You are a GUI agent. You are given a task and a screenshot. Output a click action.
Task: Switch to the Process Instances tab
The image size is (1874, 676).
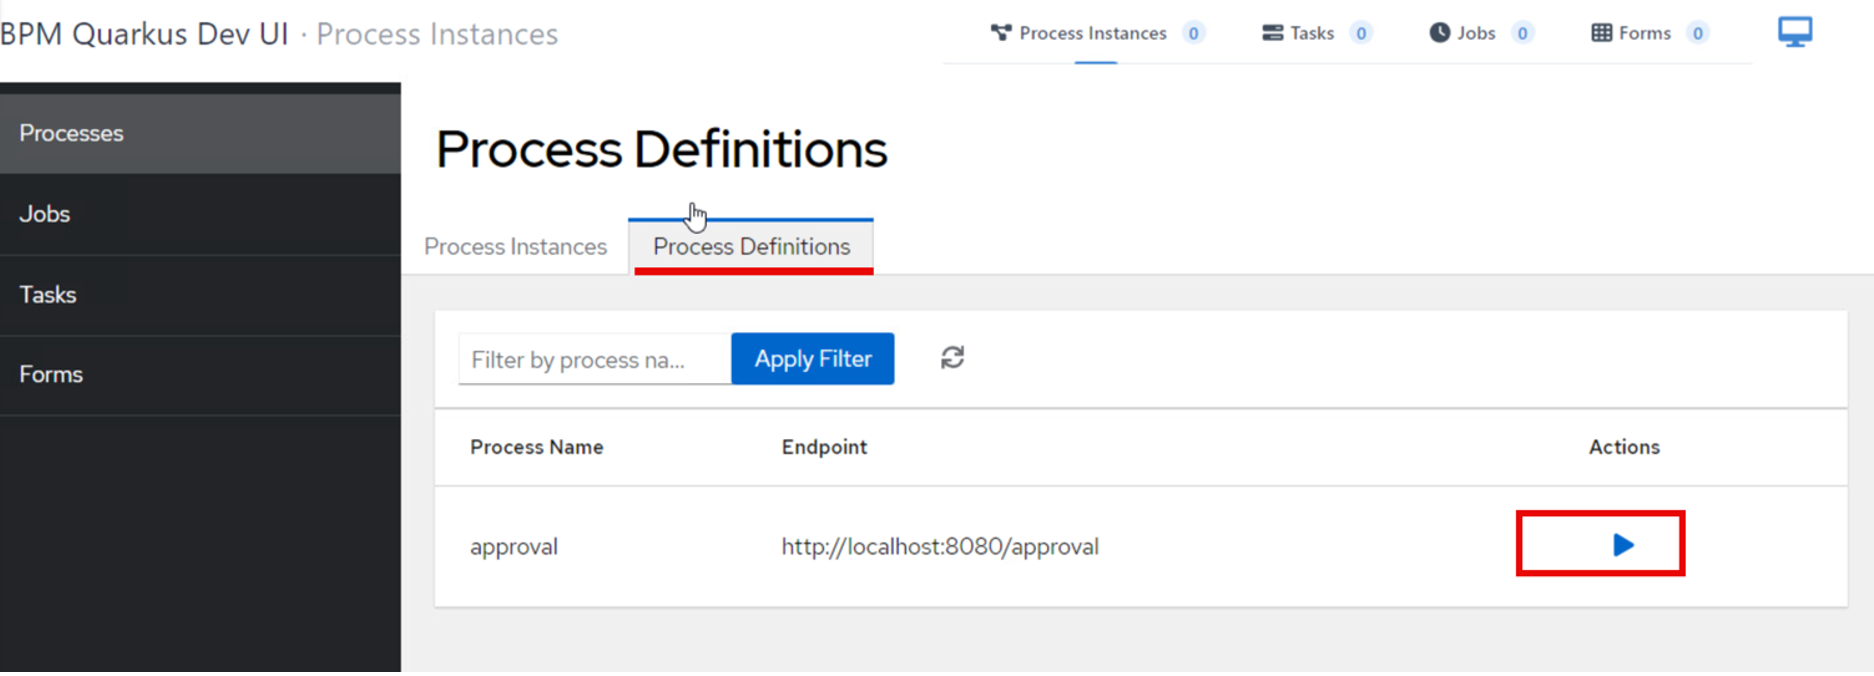click(x=515, y=246)
